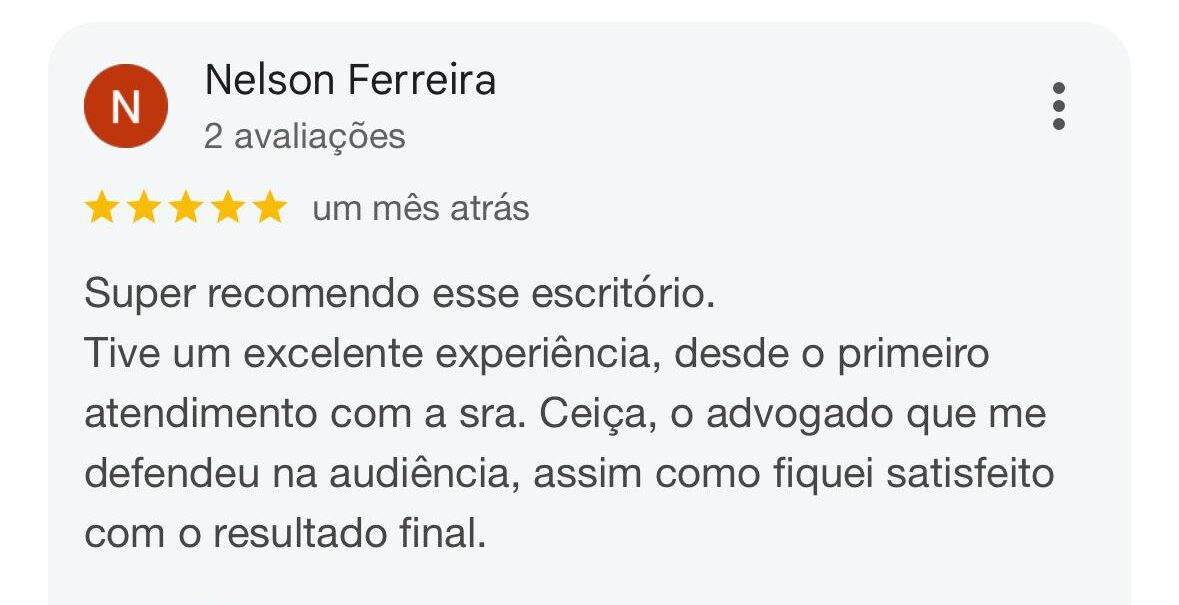The width and height of the screenshot is (1179, 605).
Task: Select the third rating star
Action: click(x=184, y=209)
